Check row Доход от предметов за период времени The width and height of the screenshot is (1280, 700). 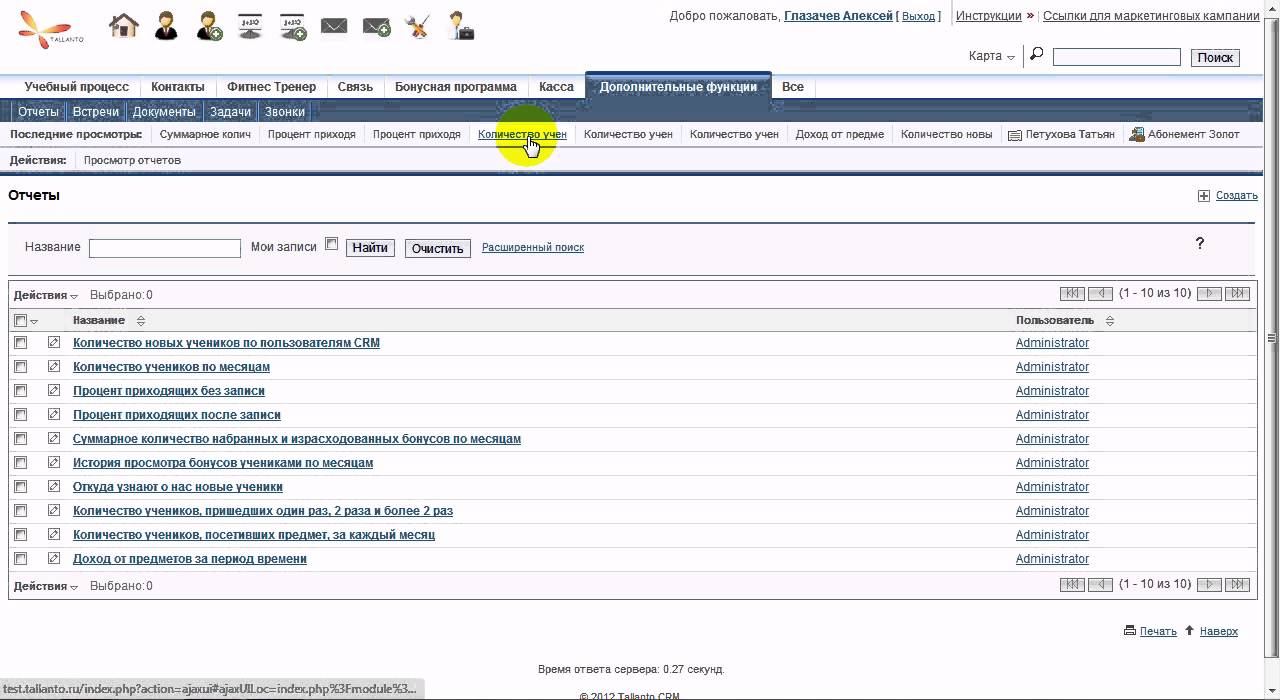click(20, 559)
